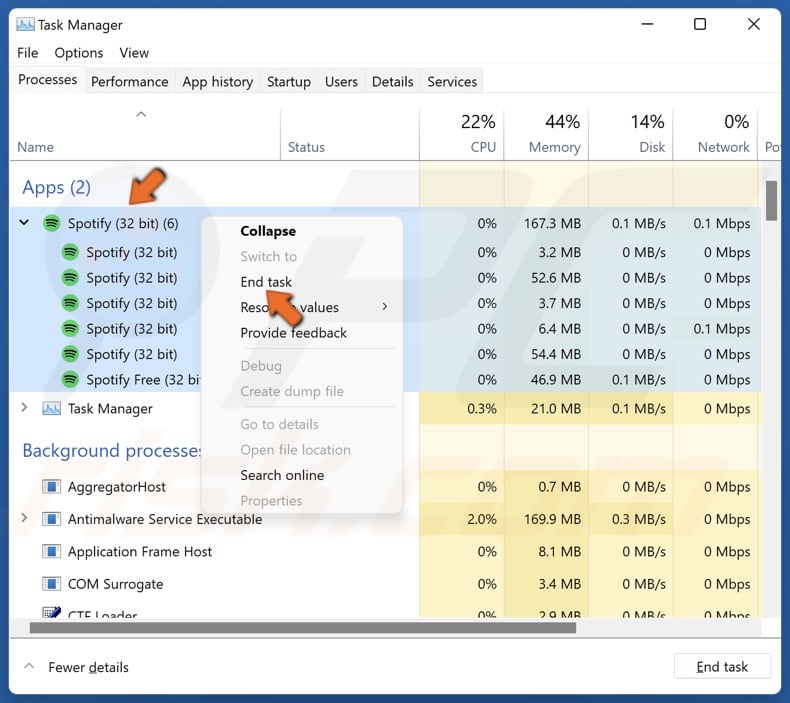Click the 167.3 MB memory value
This screenshot has height=703, width=790.
[552, 223]
